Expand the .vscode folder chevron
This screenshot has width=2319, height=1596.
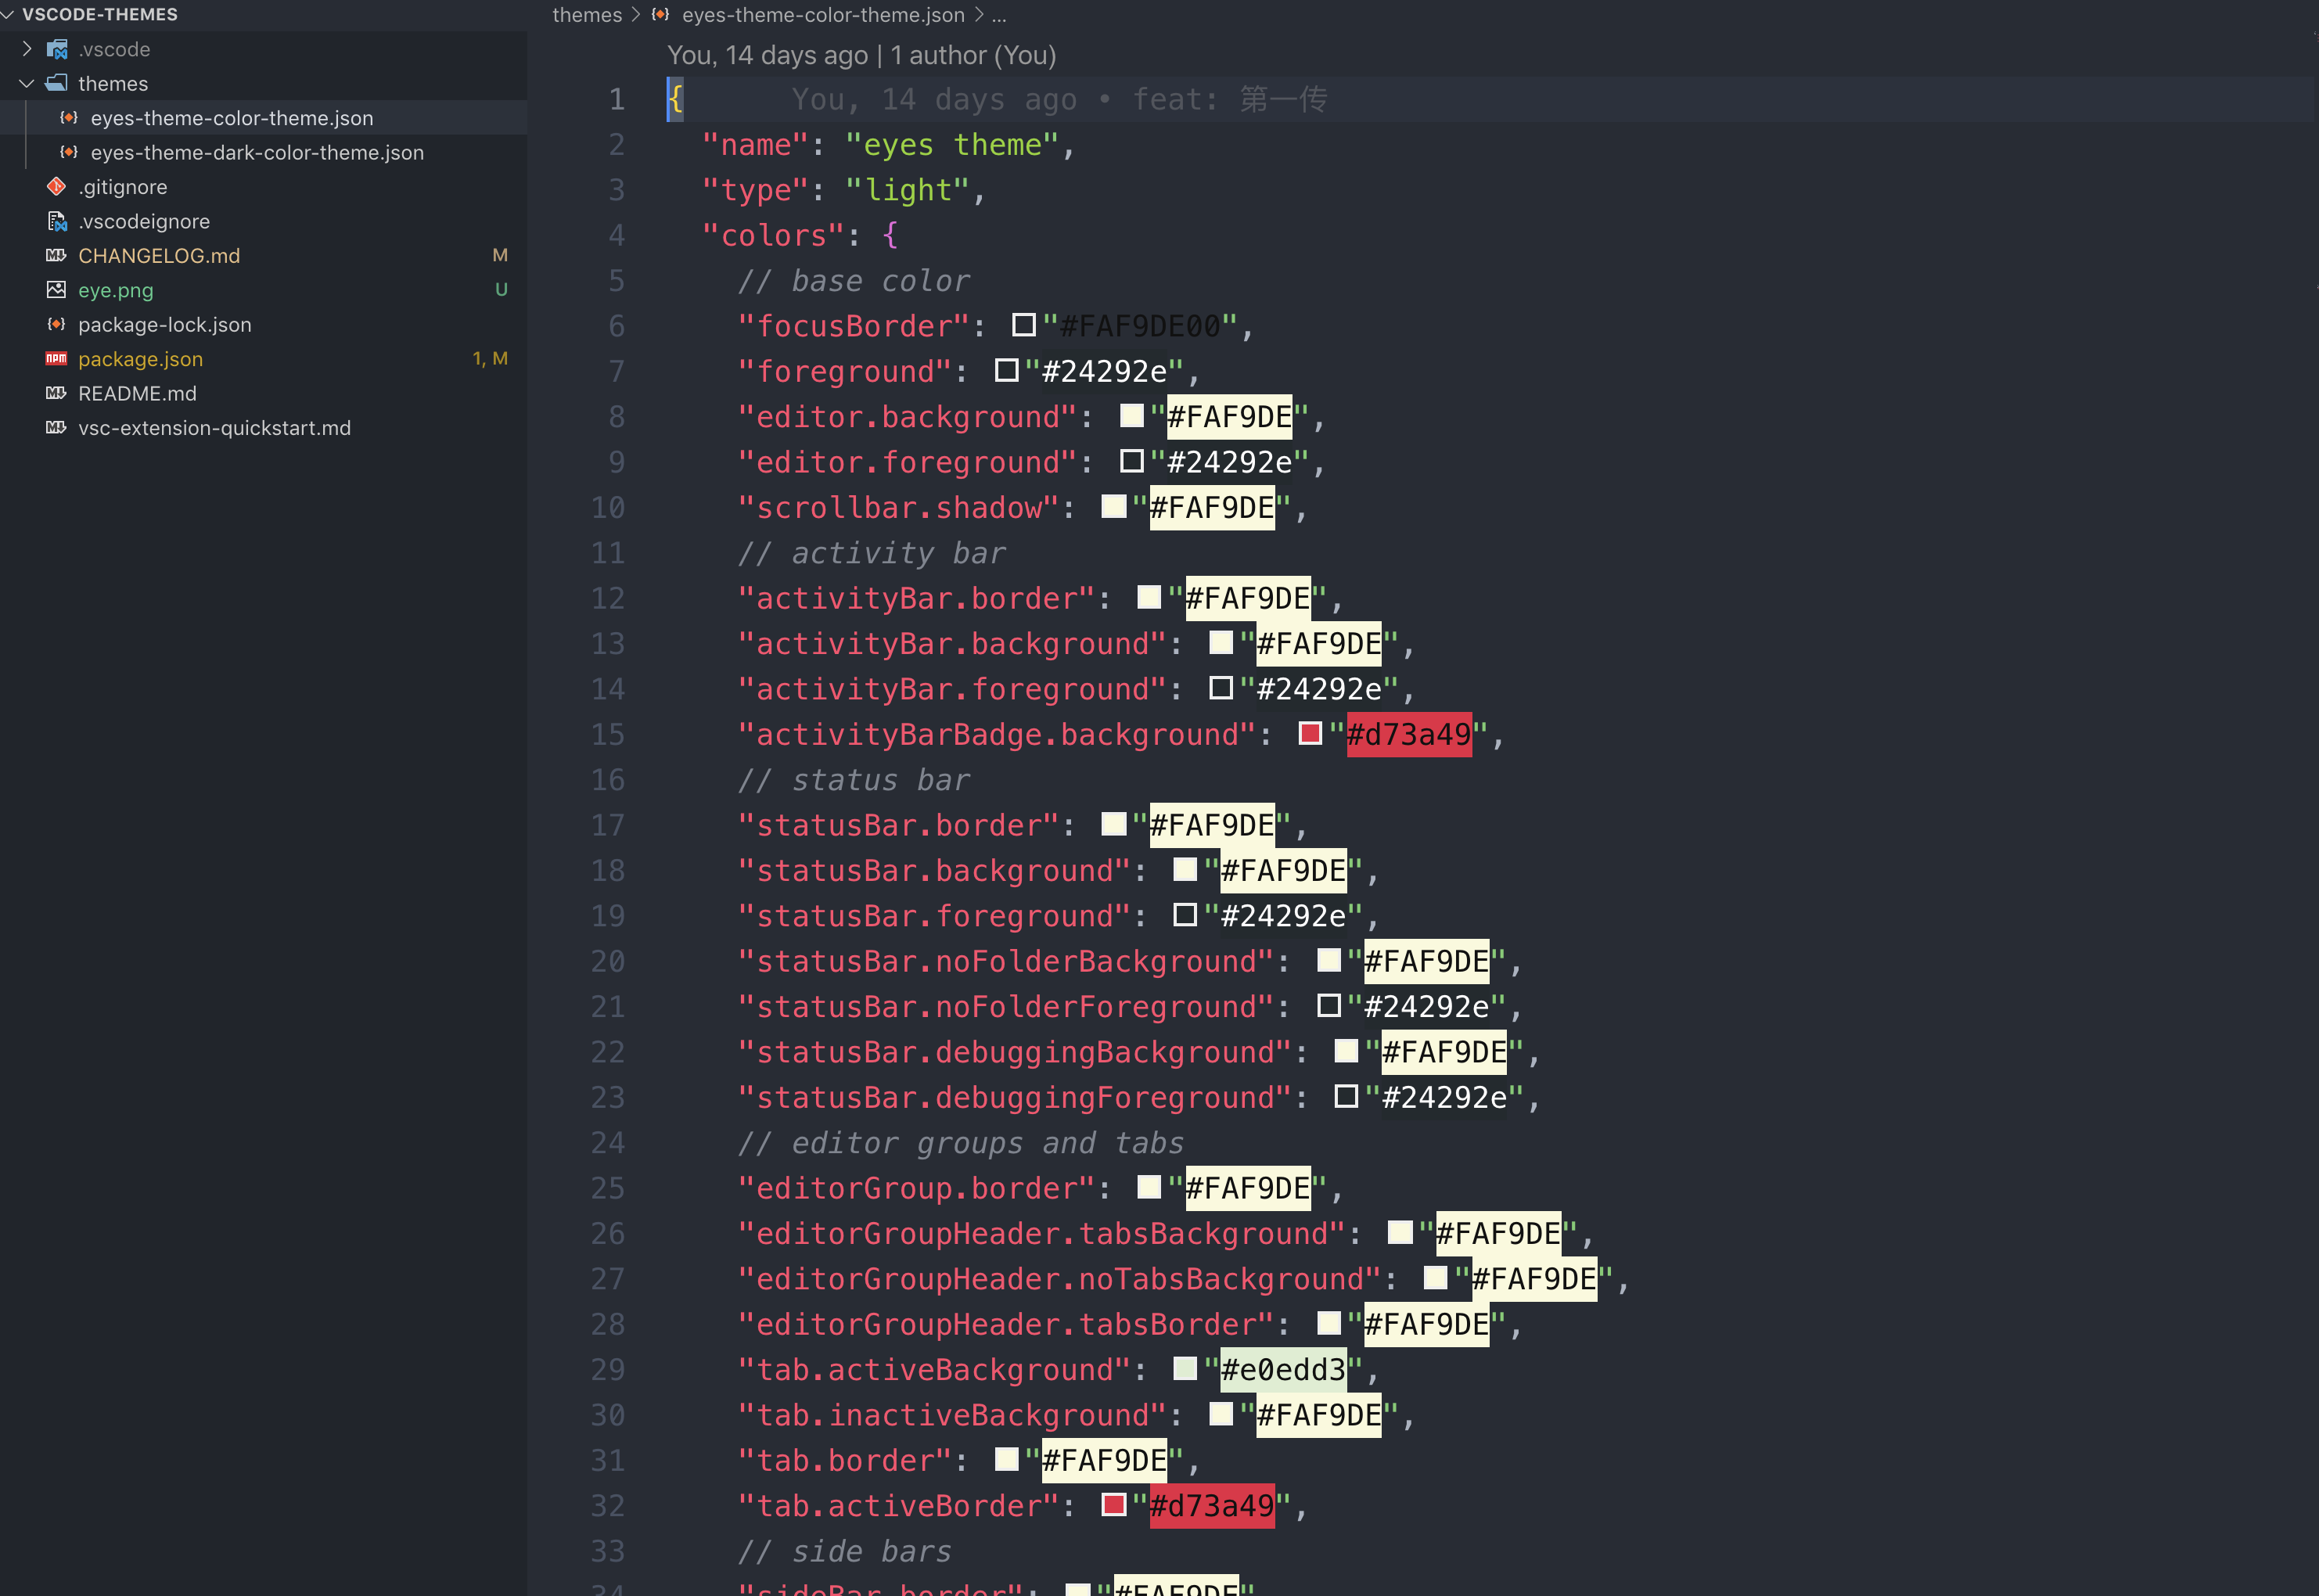coord(27,49)
